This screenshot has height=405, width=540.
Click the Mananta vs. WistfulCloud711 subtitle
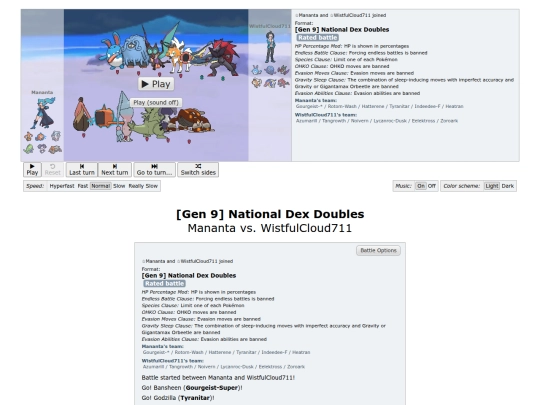[270, 228]
